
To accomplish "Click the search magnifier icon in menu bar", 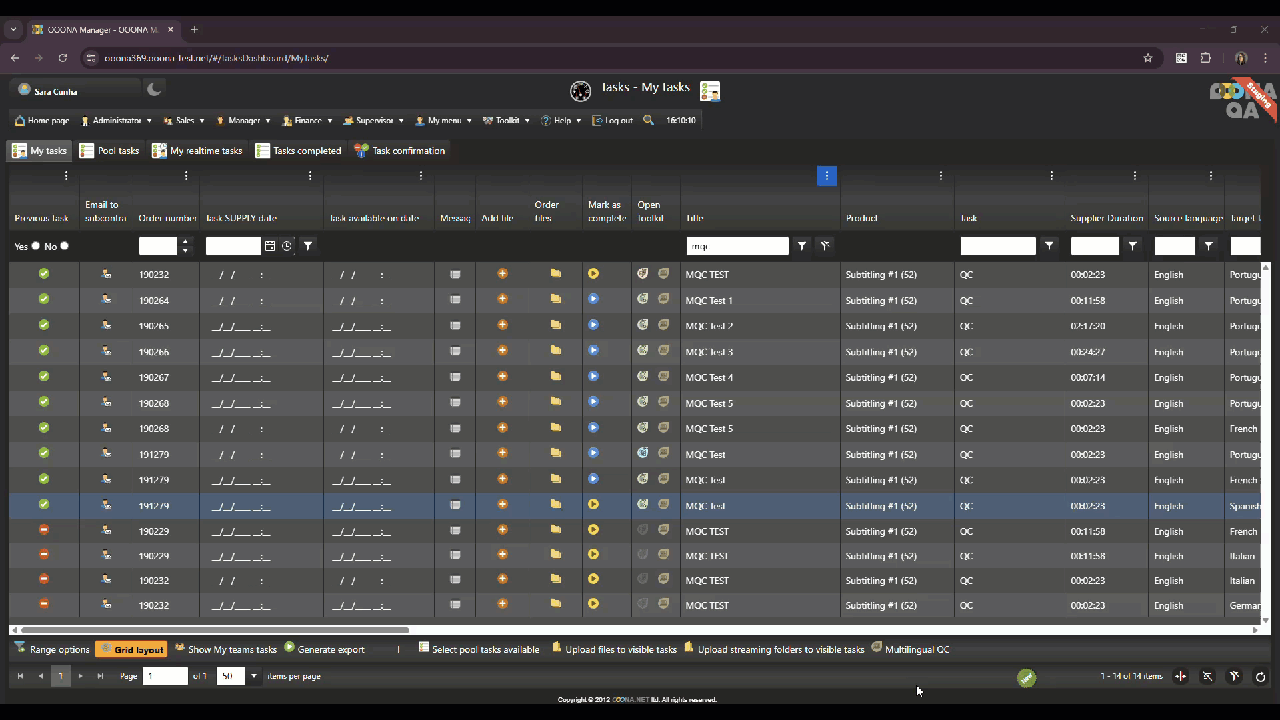I will coord(648,120).
